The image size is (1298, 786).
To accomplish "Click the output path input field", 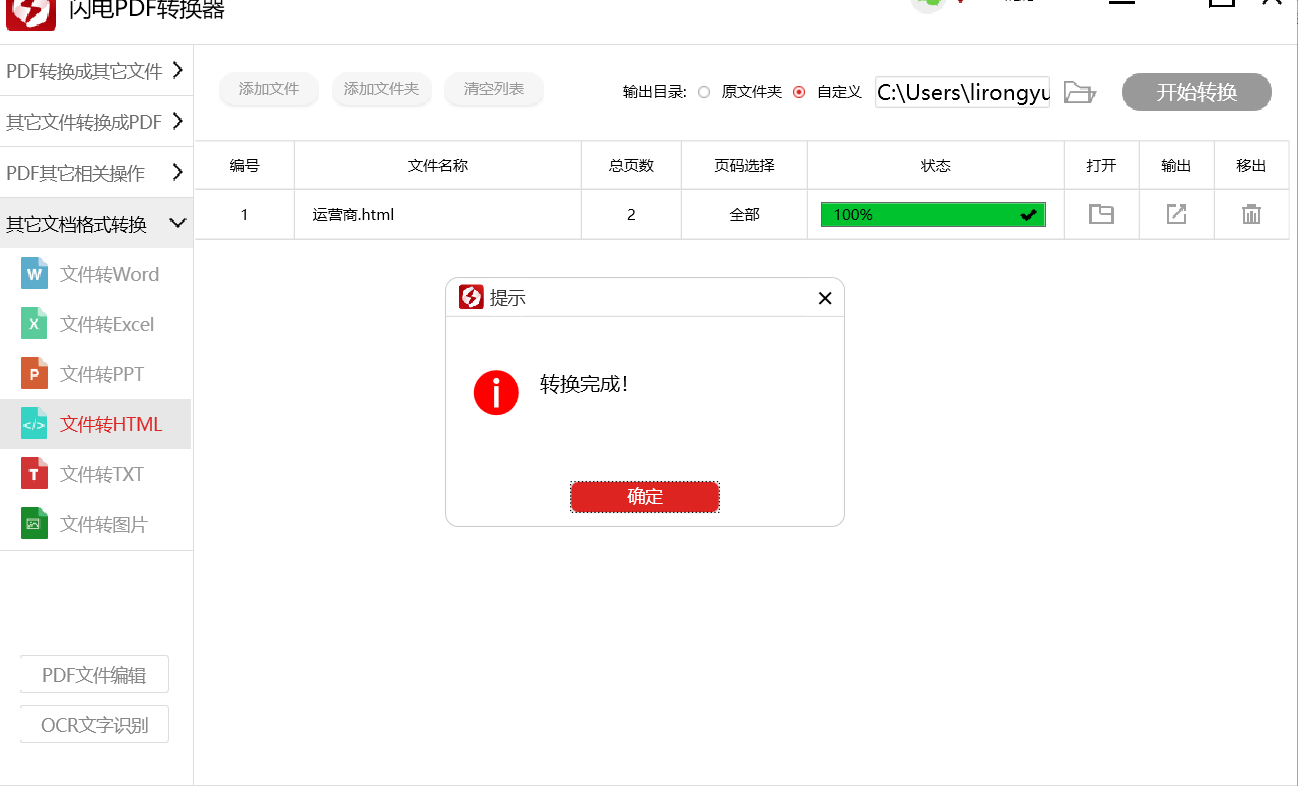I will coord(960,91).
